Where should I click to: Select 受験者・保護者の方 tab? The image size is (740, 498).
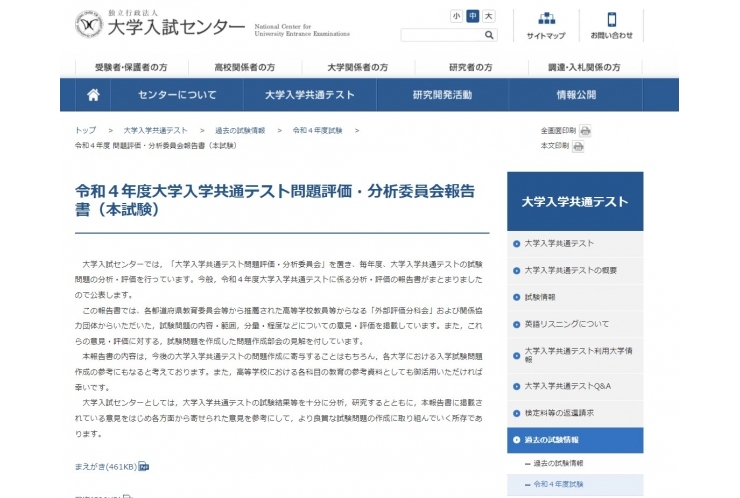(x=131, y=68)
